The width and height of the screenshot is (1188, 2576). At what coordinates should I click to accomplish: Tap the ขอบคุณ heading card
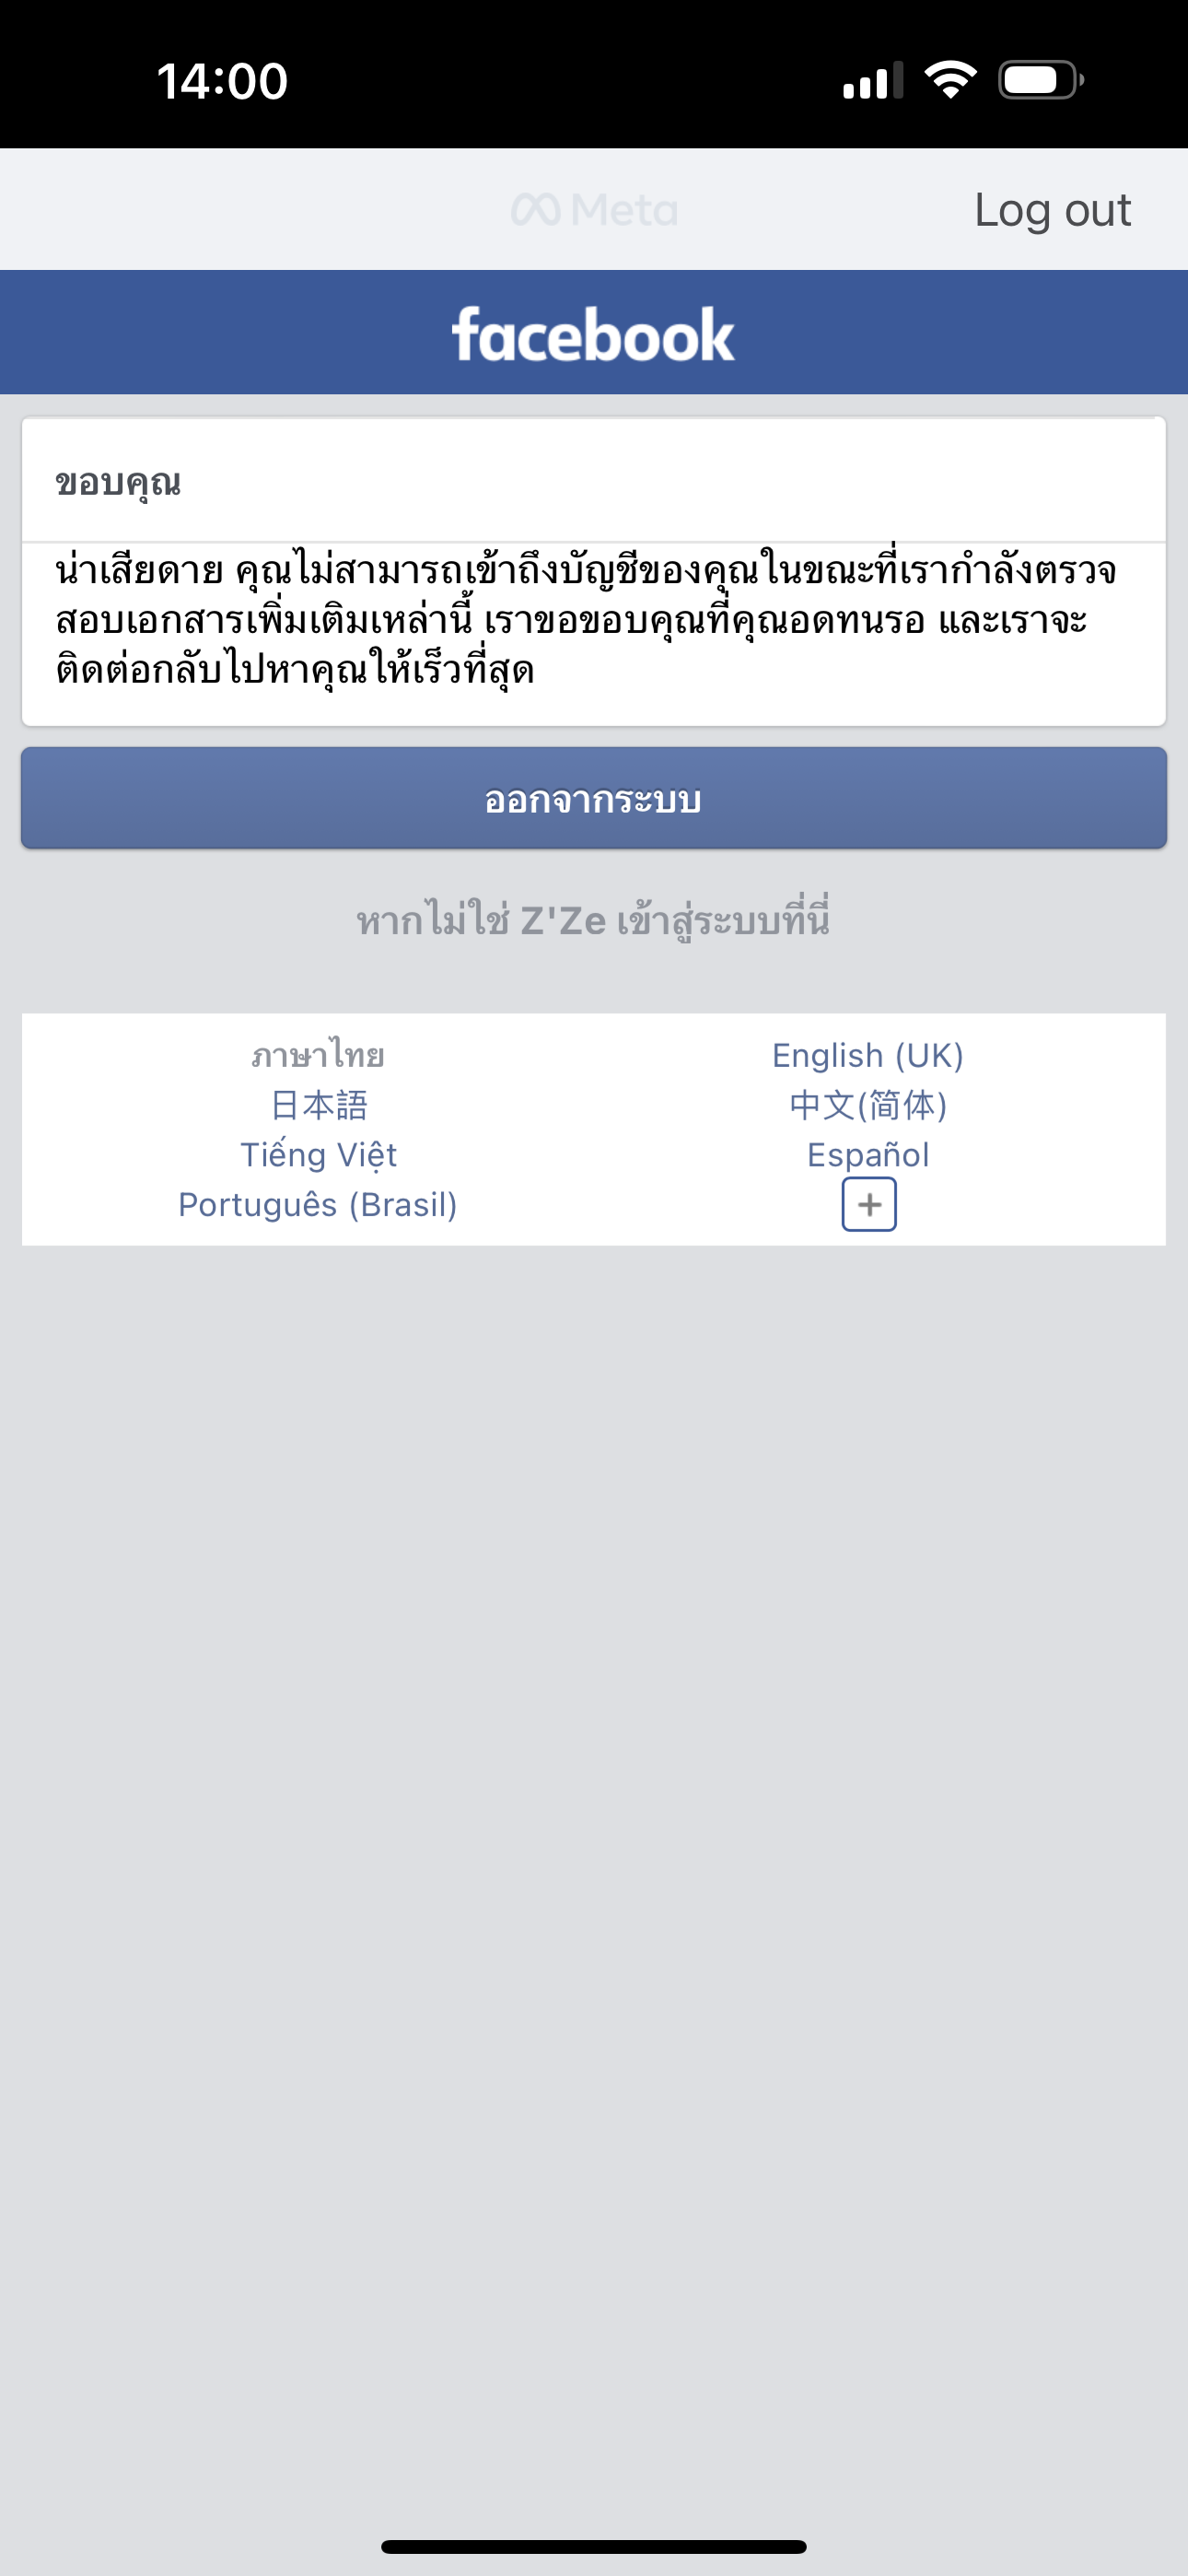coord(594,481)
